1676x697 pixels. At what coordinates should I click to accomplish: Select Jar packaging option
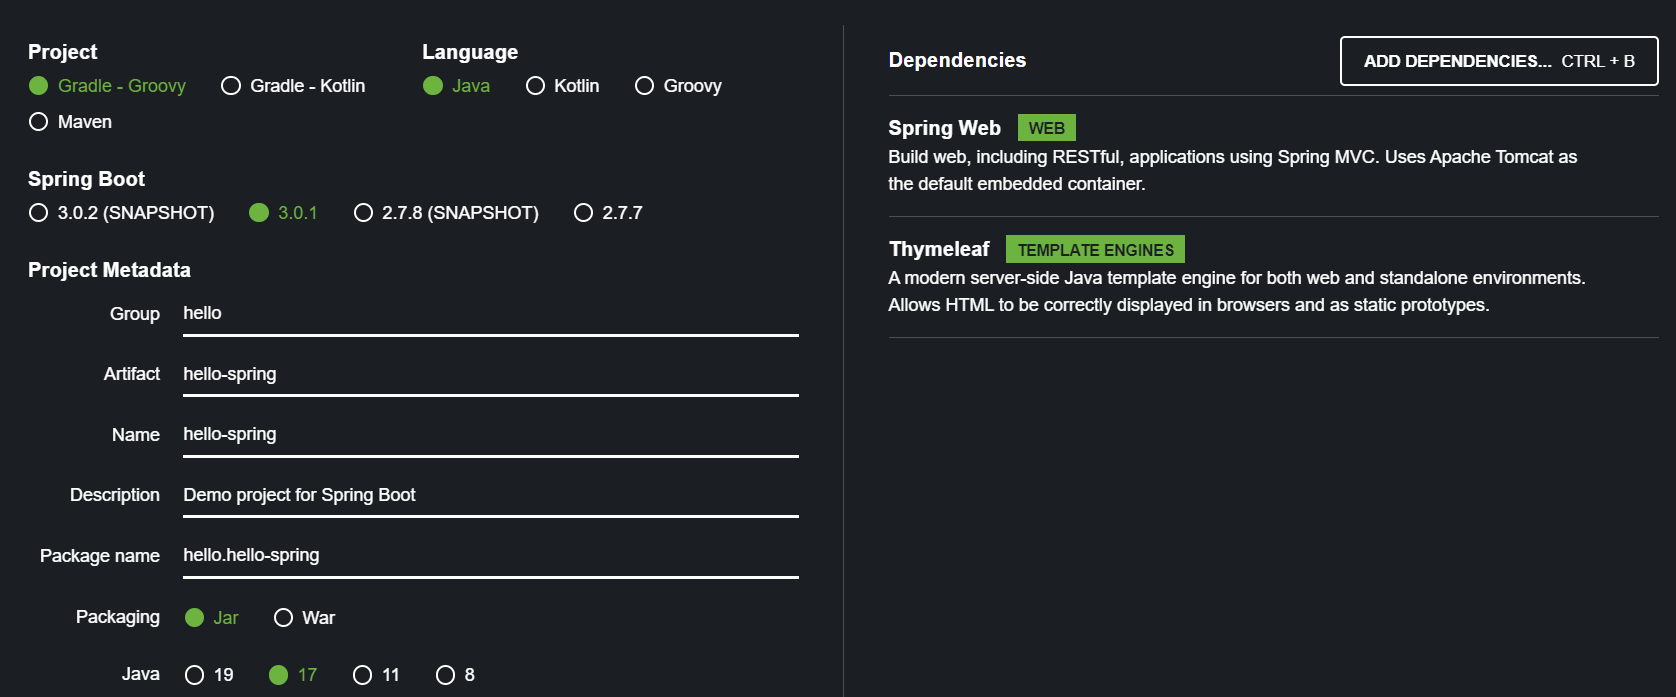[195, 618]
